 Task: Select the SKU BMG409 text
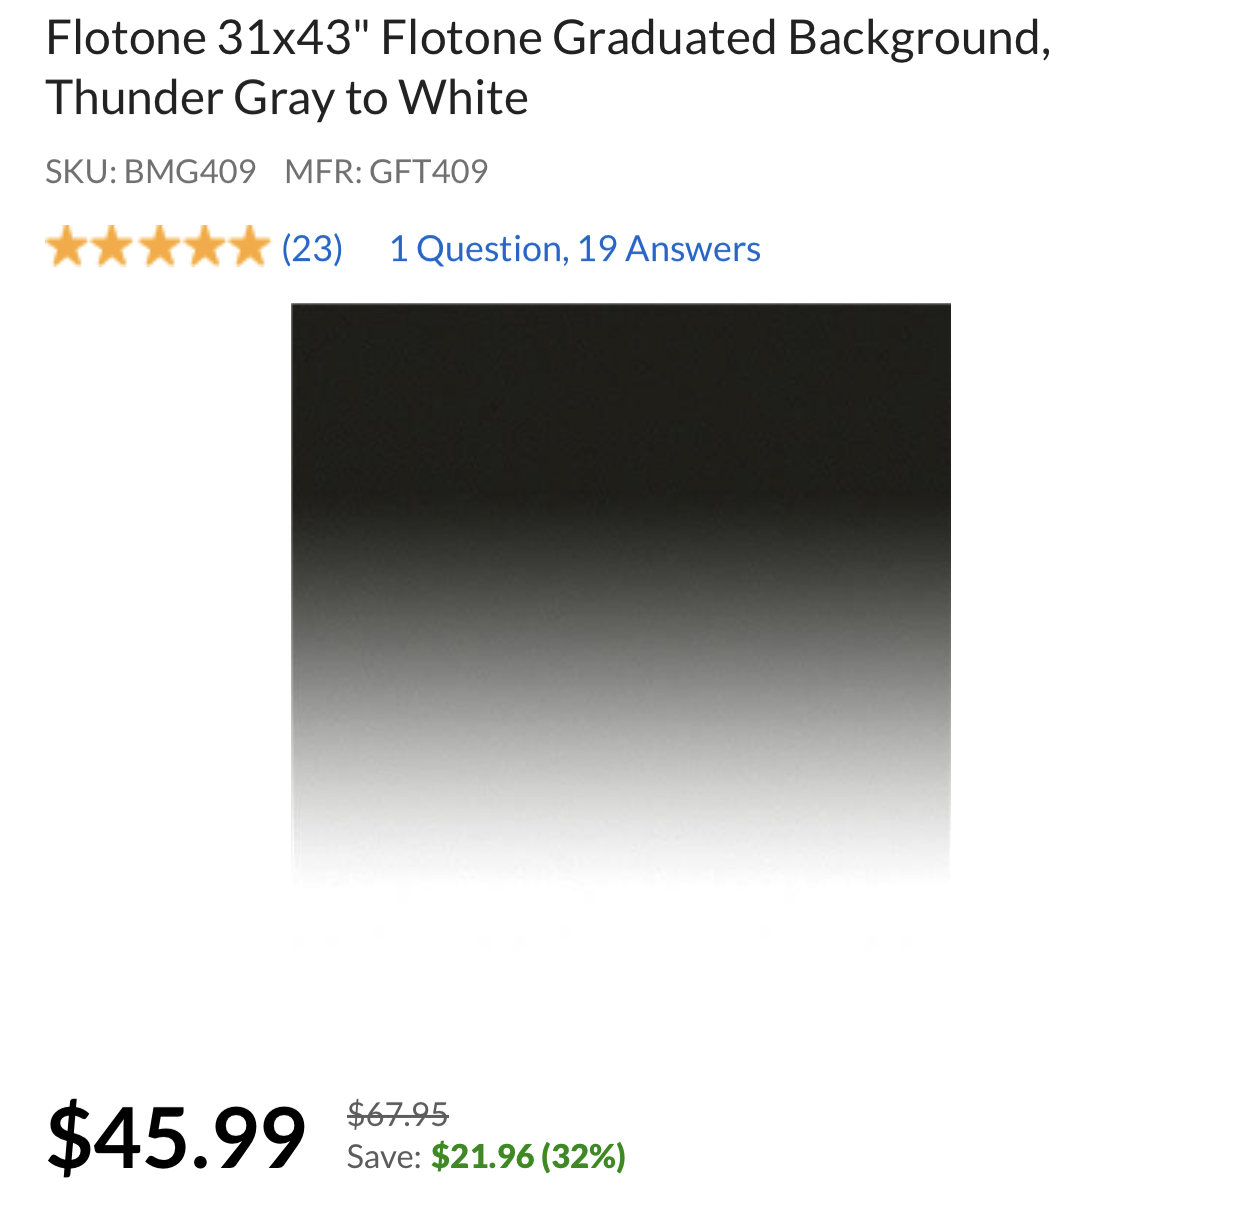click(x=150, y=171)
